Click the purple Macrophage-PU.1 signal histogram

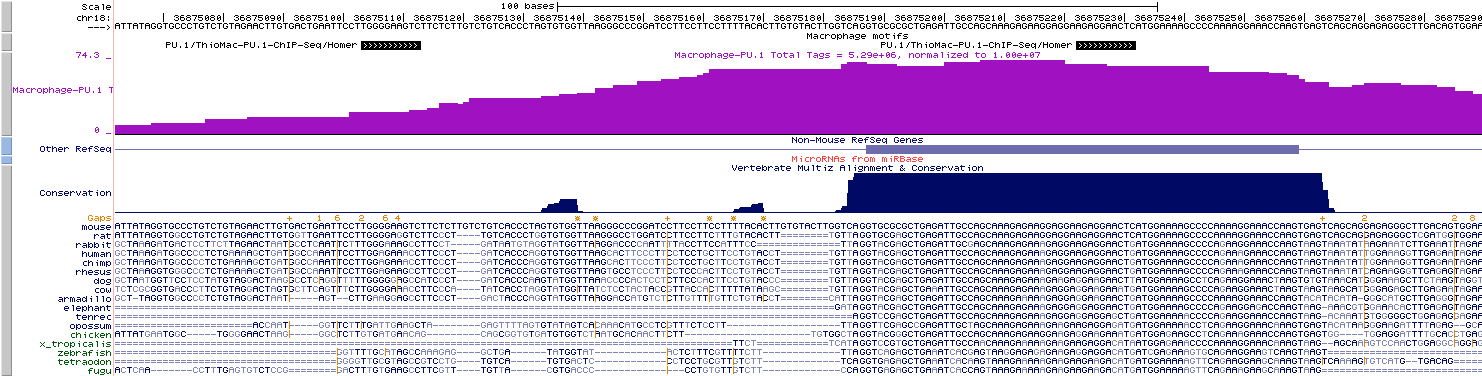(797, 100)
